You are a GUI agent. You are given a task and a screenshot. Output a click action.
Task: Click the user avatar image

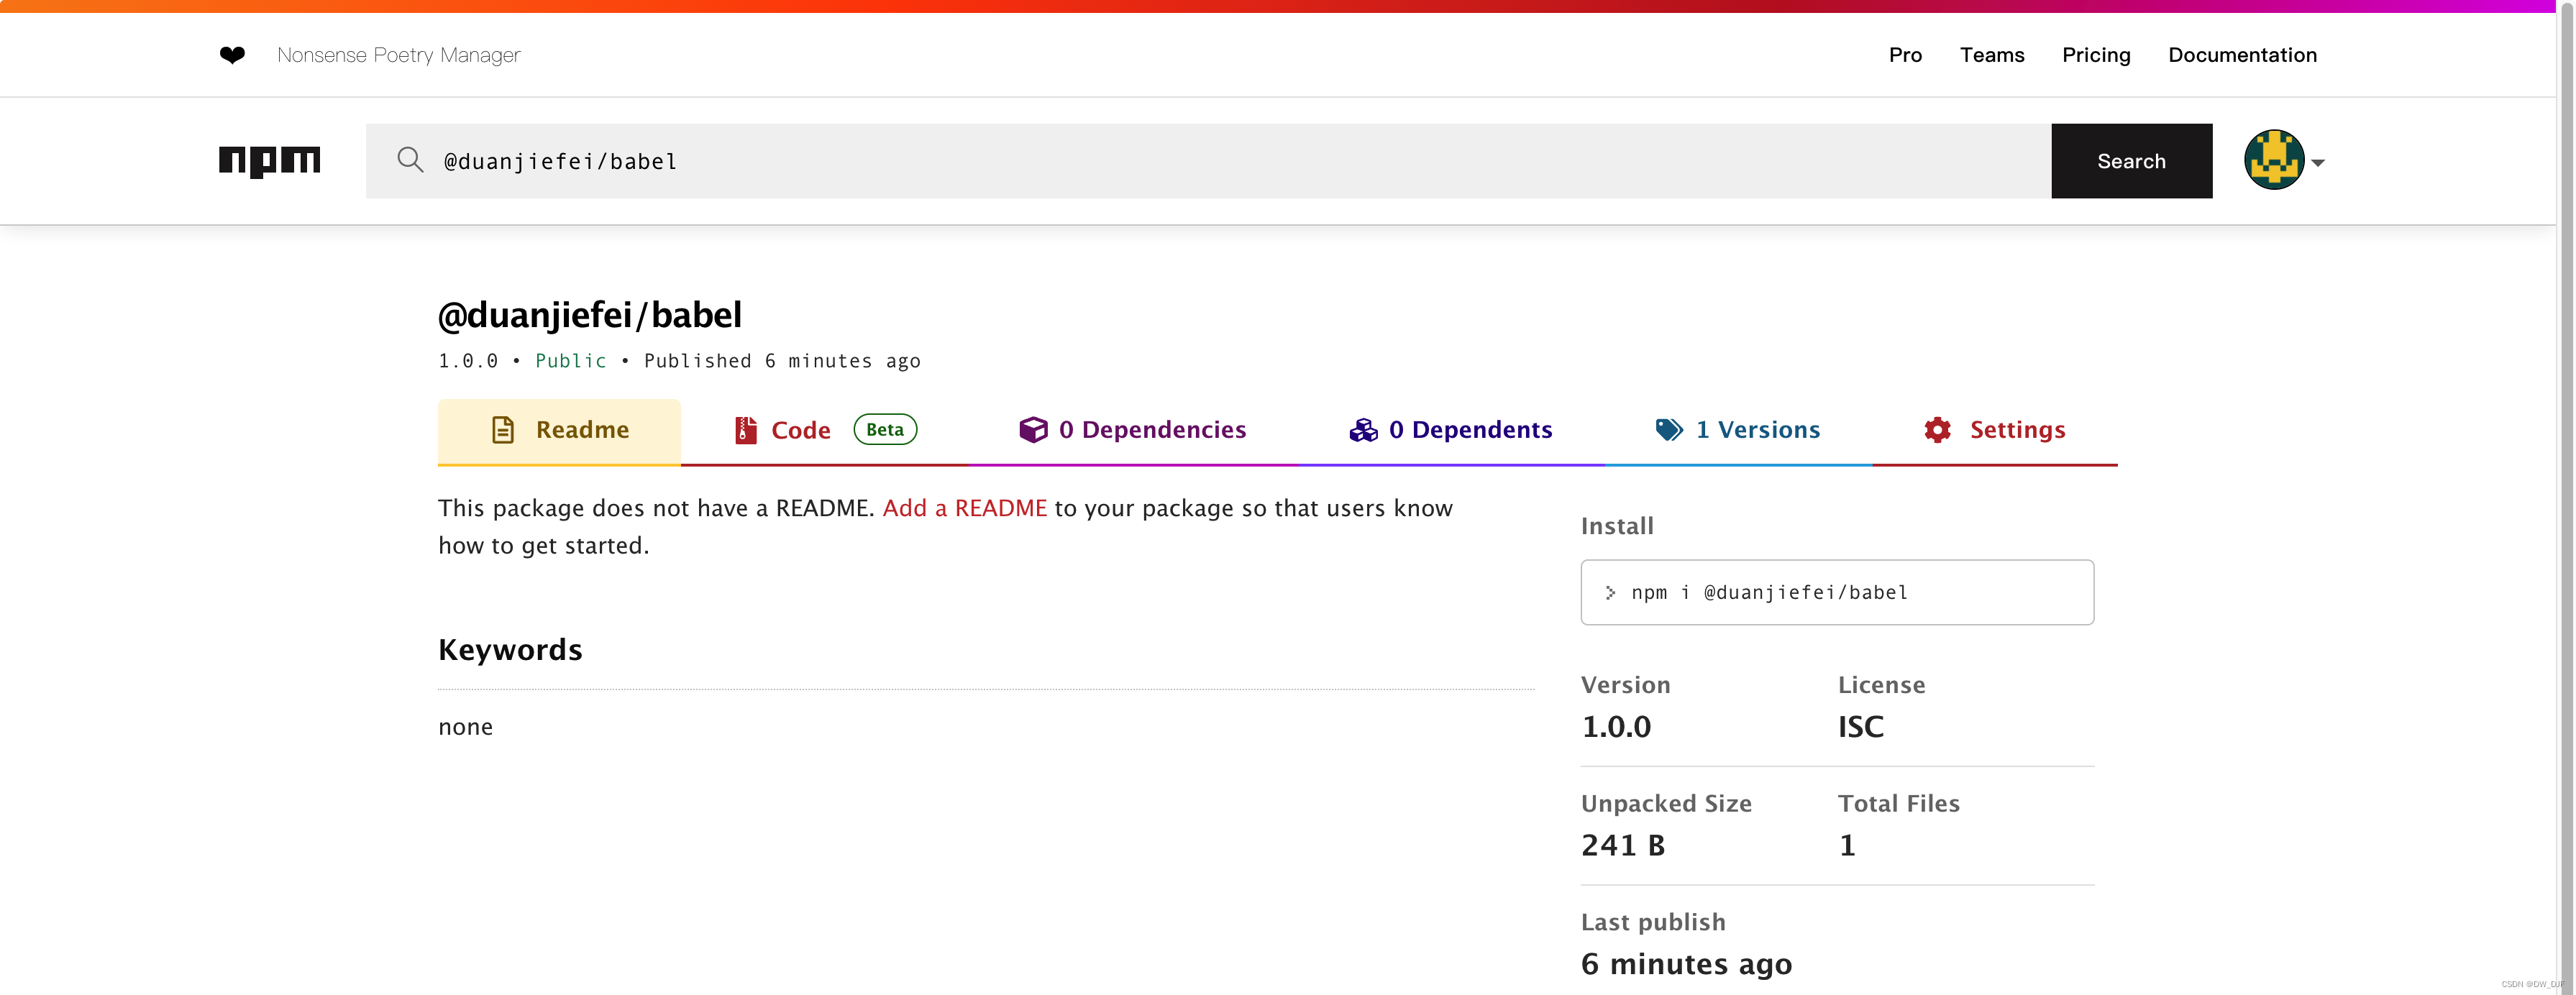click(2273, 160)
